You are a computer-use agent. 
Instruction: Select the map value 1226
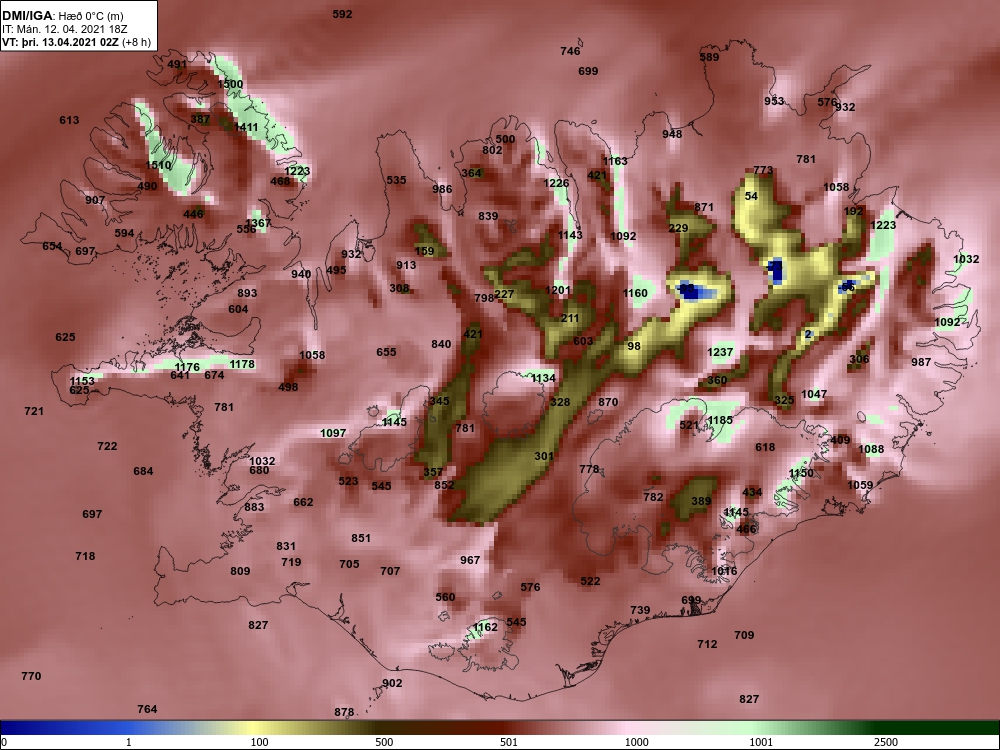pyautogui.click(x=555, y=183)
